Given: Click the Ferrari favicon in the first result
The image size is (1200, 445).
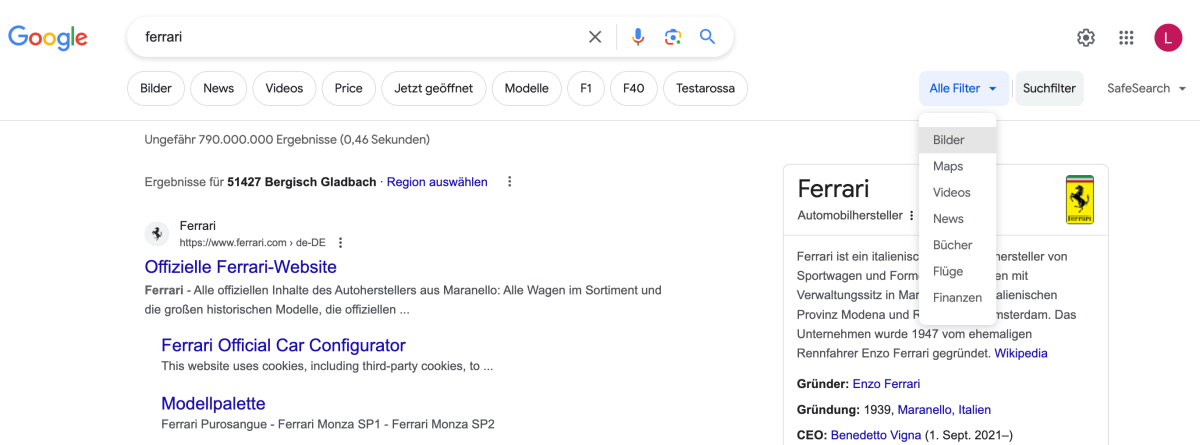Looking at the screenshot, I should pos(157,234).
